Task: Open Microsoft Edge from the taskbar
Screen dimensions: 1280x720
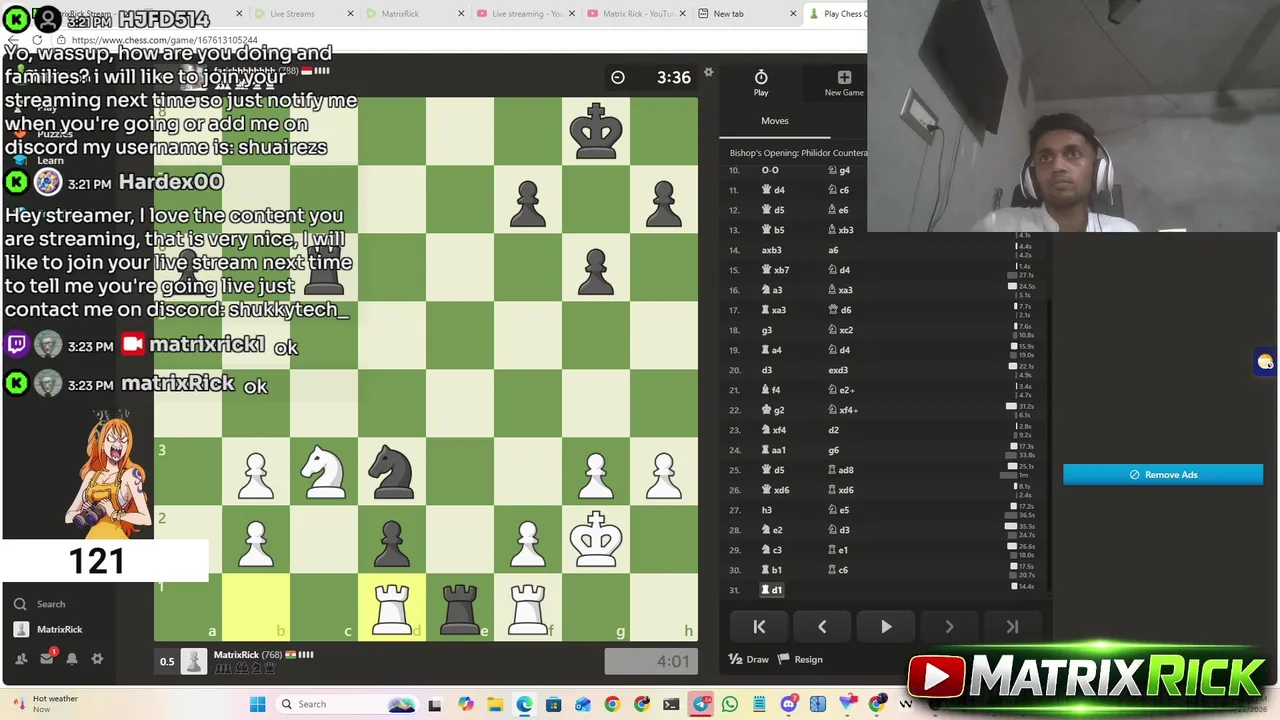Action: point(524,704)
